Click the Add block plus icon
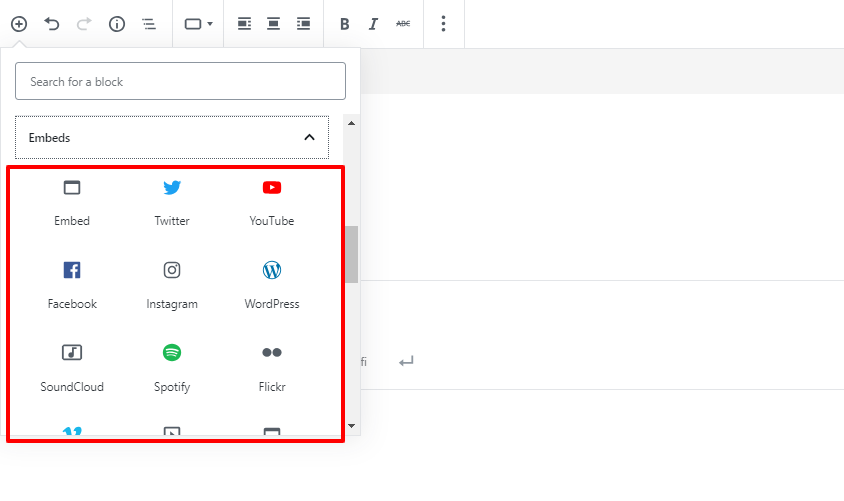Screen dimensions: 844x501 pyautogui.click(x=19, y=24)
